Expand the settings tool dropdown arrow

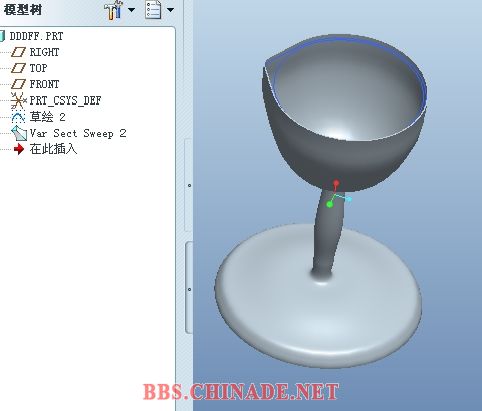[x=131, y=10]
